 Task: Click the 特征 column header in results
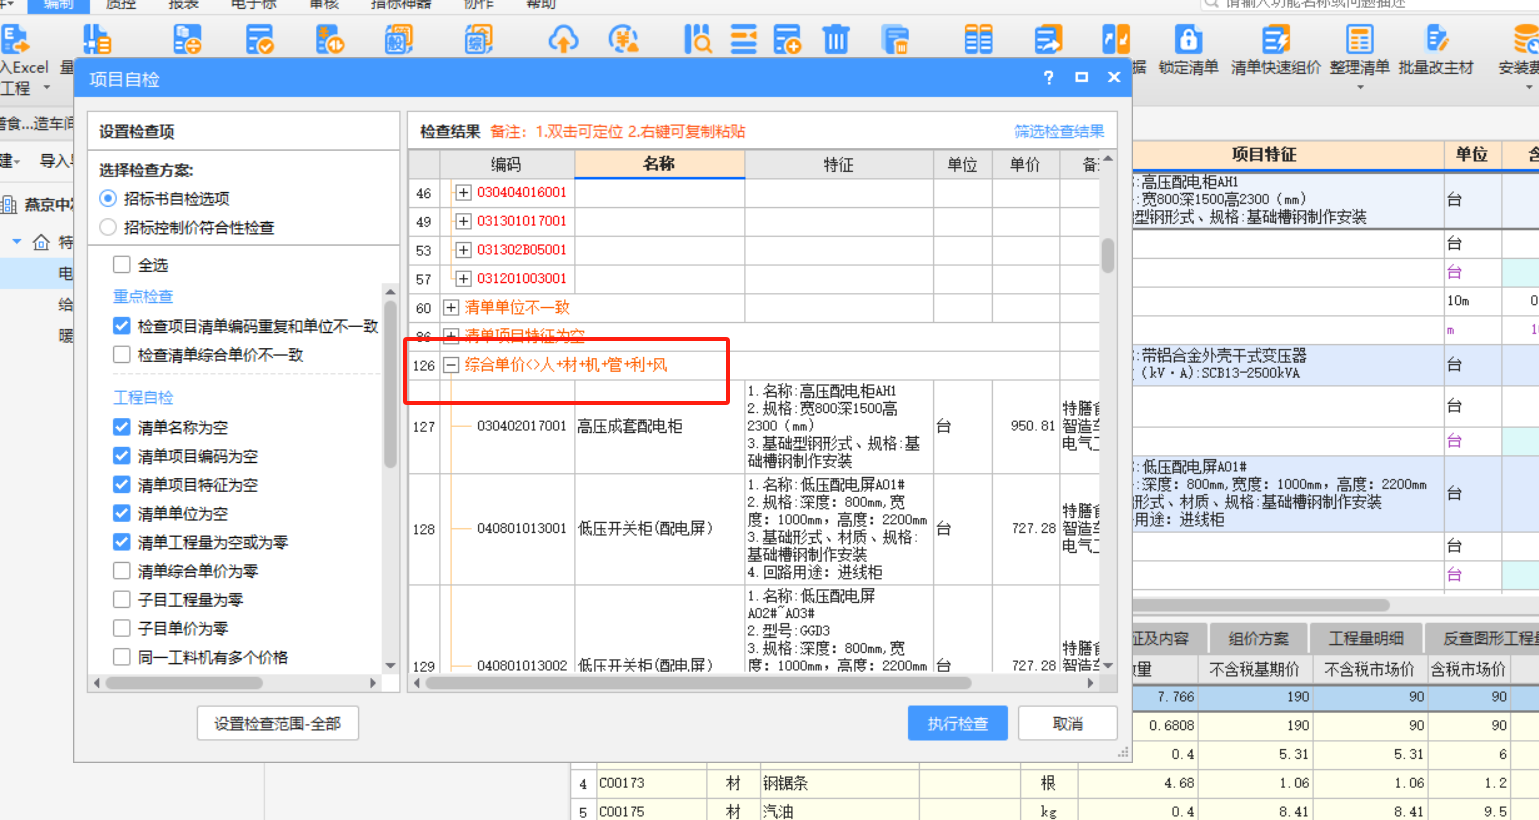point(838,164)
